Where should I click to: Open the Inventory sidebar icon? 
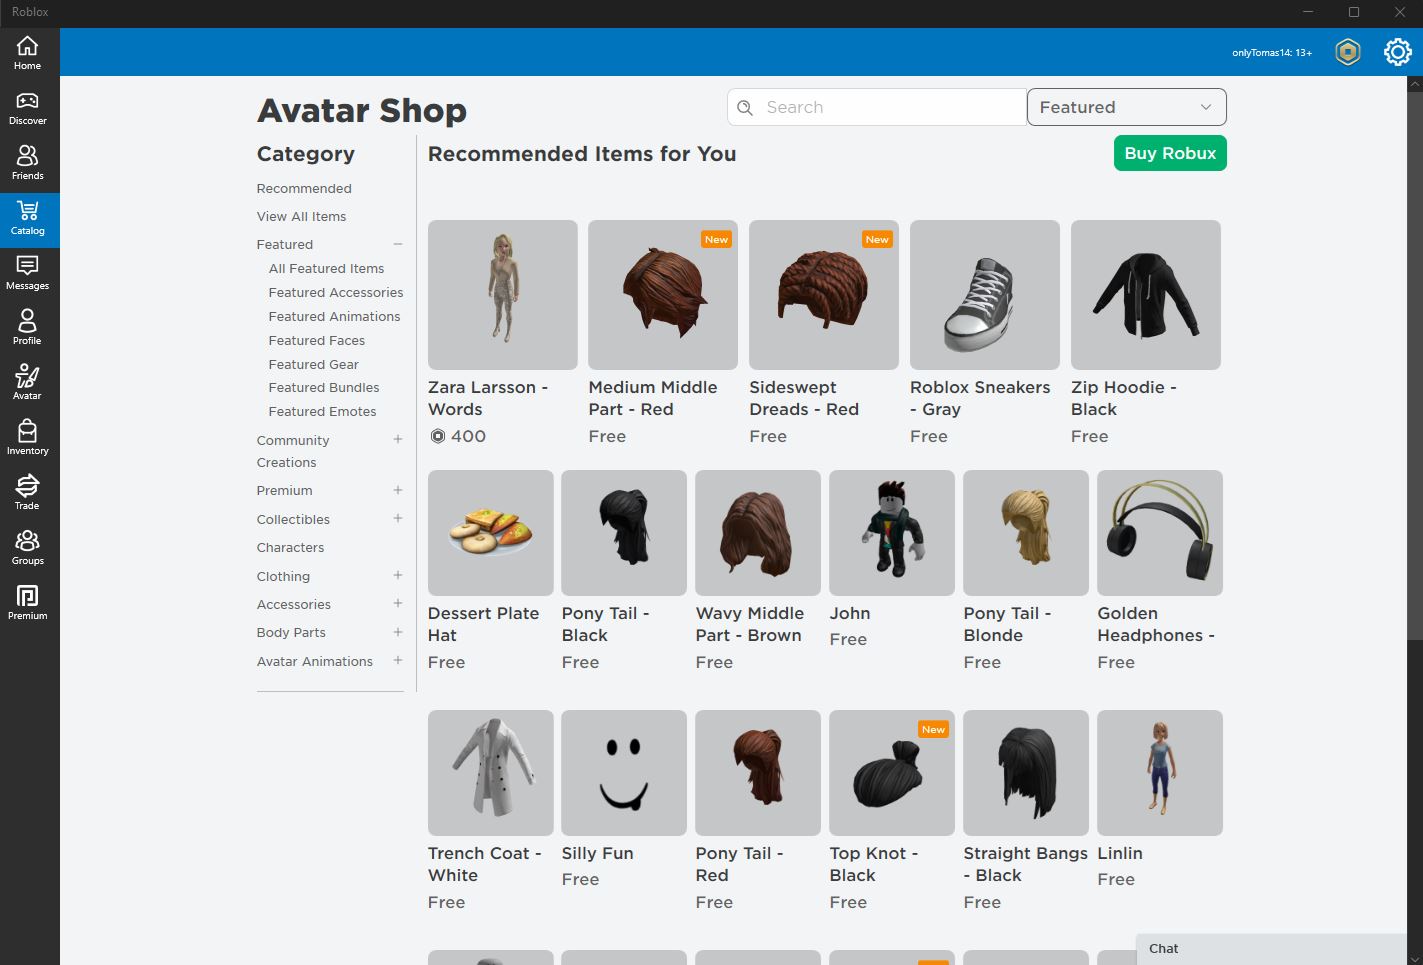click(x=27, y=439)
